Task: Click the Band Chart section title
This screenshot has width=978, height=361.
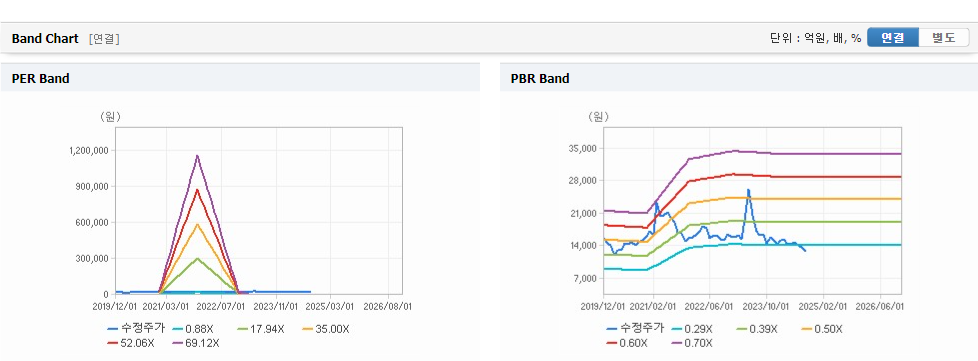Action: [45, 39]
